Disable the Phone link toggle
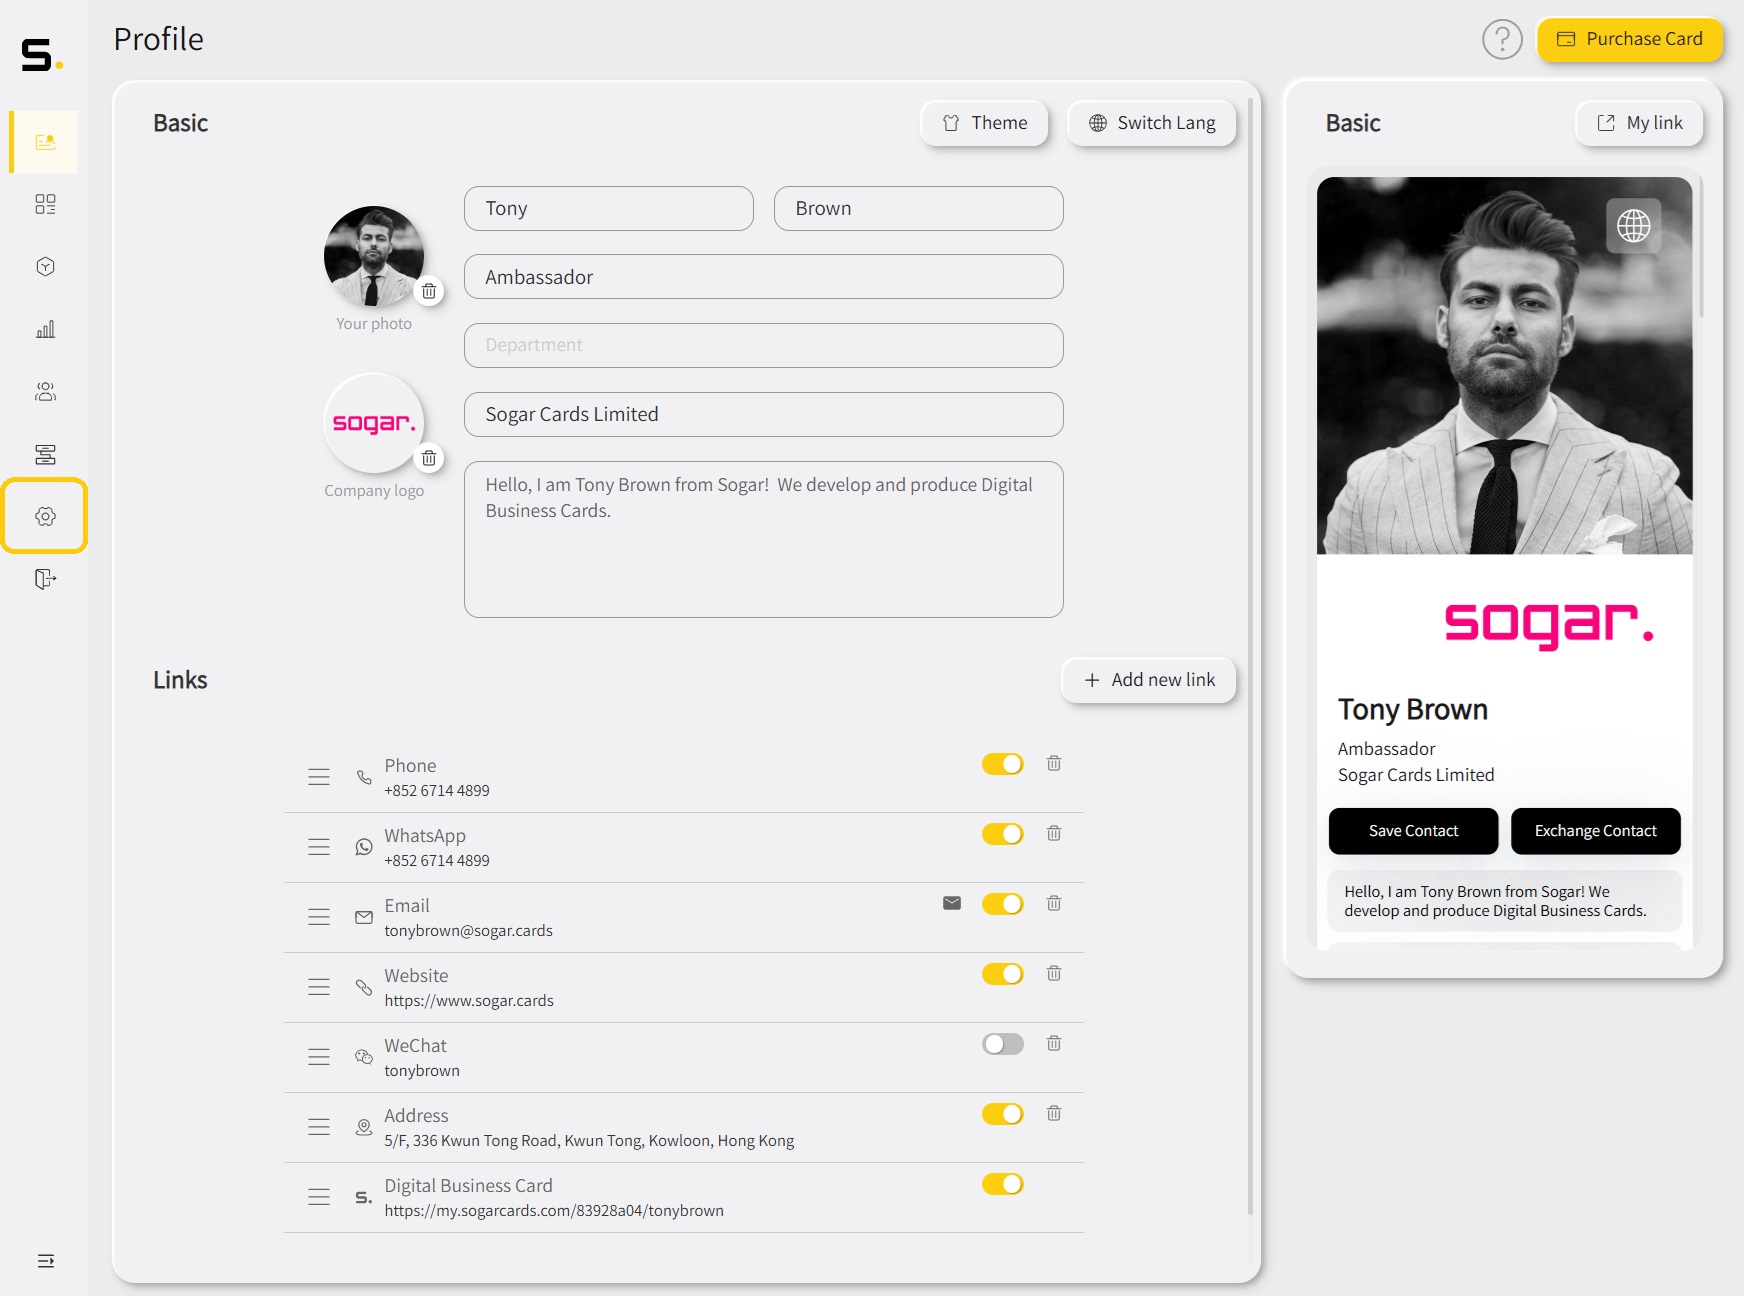 [1002, 763]
